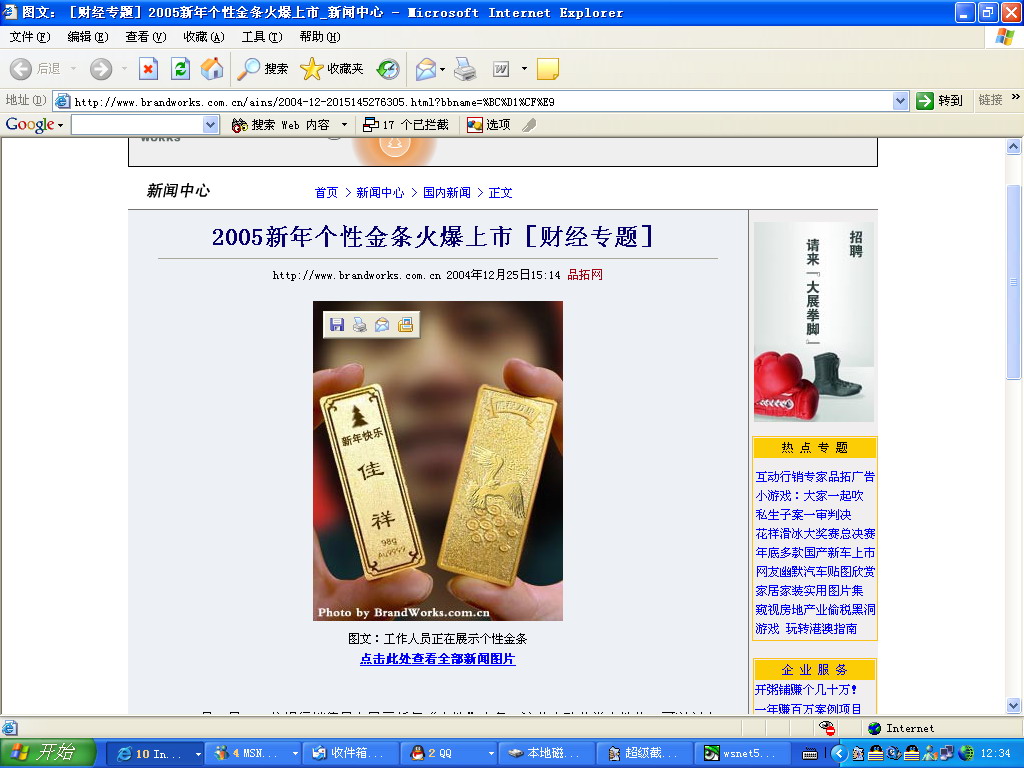Image resolution: width=1024 pixels, height=768 pixels.
Task: Save image via floating image toolbar
Action: [x=336, y=325]
